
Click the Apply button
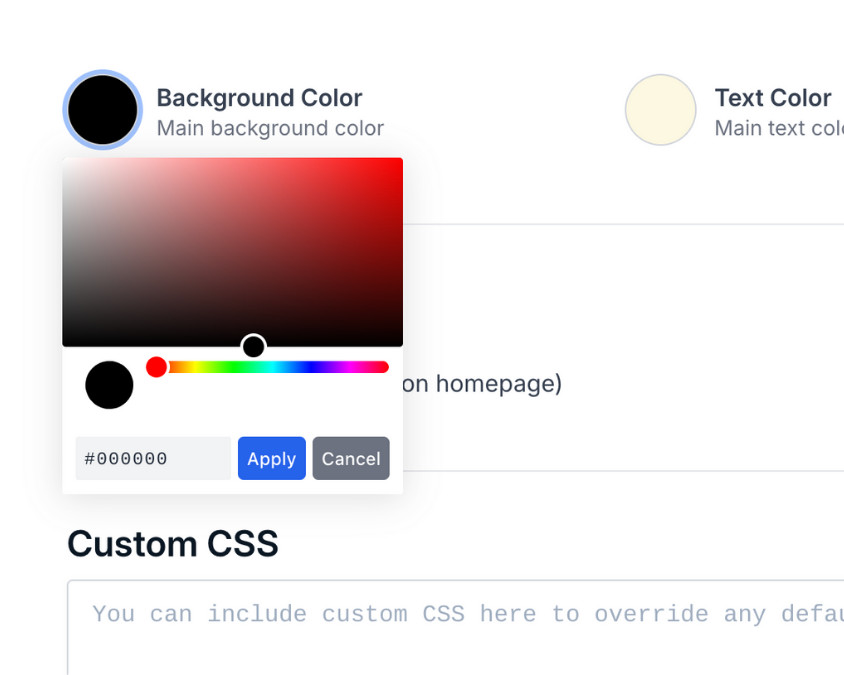click(271, 458)
